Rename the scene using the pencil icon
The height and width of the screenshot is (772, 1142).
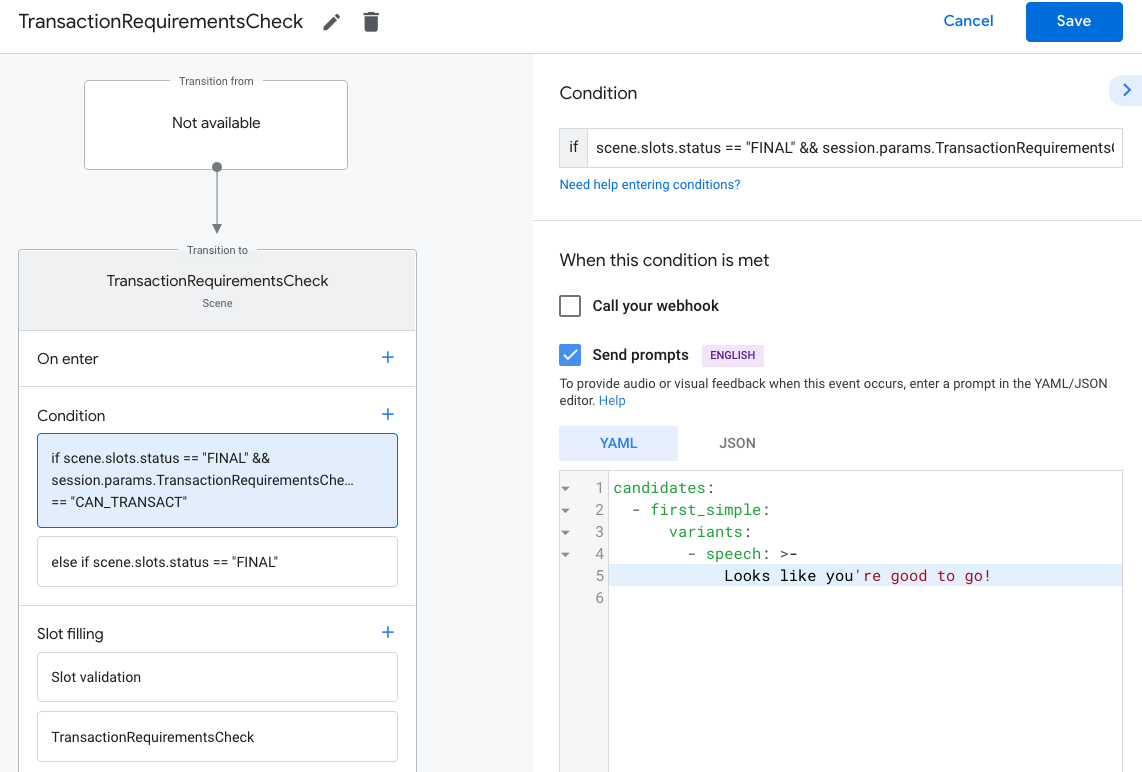click(x=331, y=21)
